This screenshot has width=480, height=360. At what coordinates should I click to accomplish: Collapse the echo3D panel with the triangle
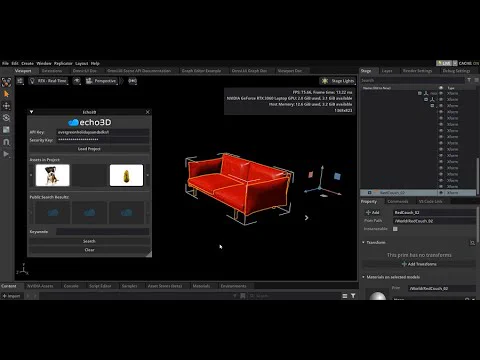click(31, 112)
